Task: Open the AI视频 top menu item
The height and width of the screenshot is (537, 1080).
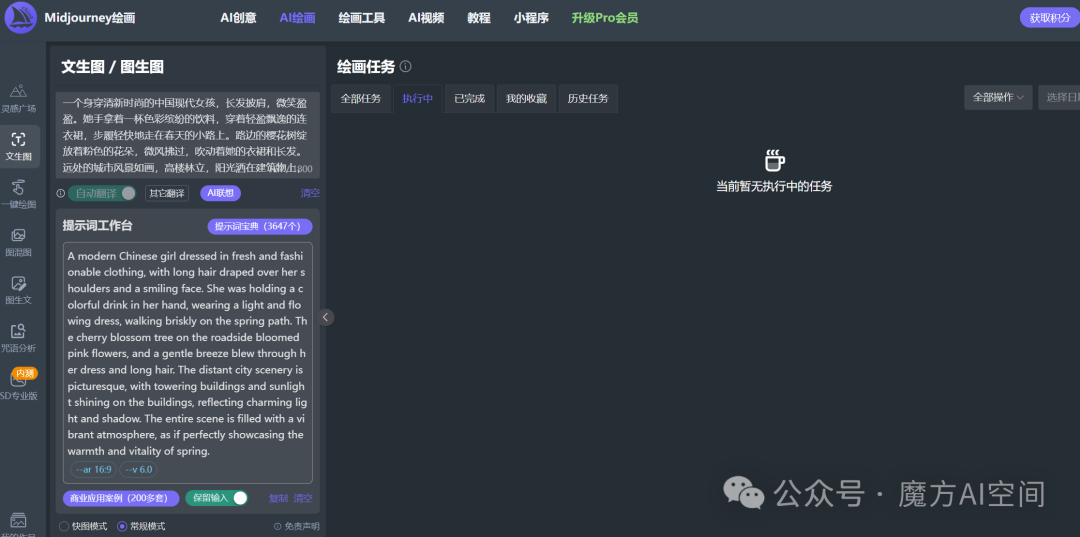Action: coord(426,18)
